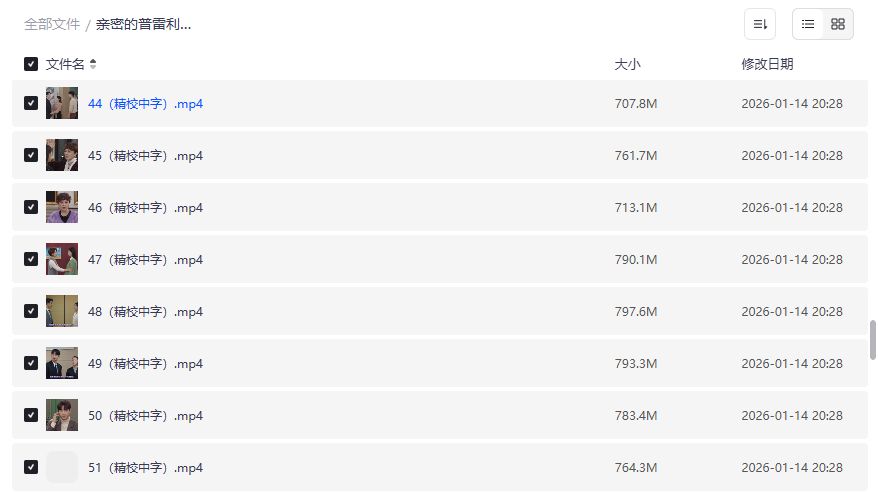Deselect the checkbox for file 51
This screenshot has height=495, width=878.
click(x=31, y=467)
